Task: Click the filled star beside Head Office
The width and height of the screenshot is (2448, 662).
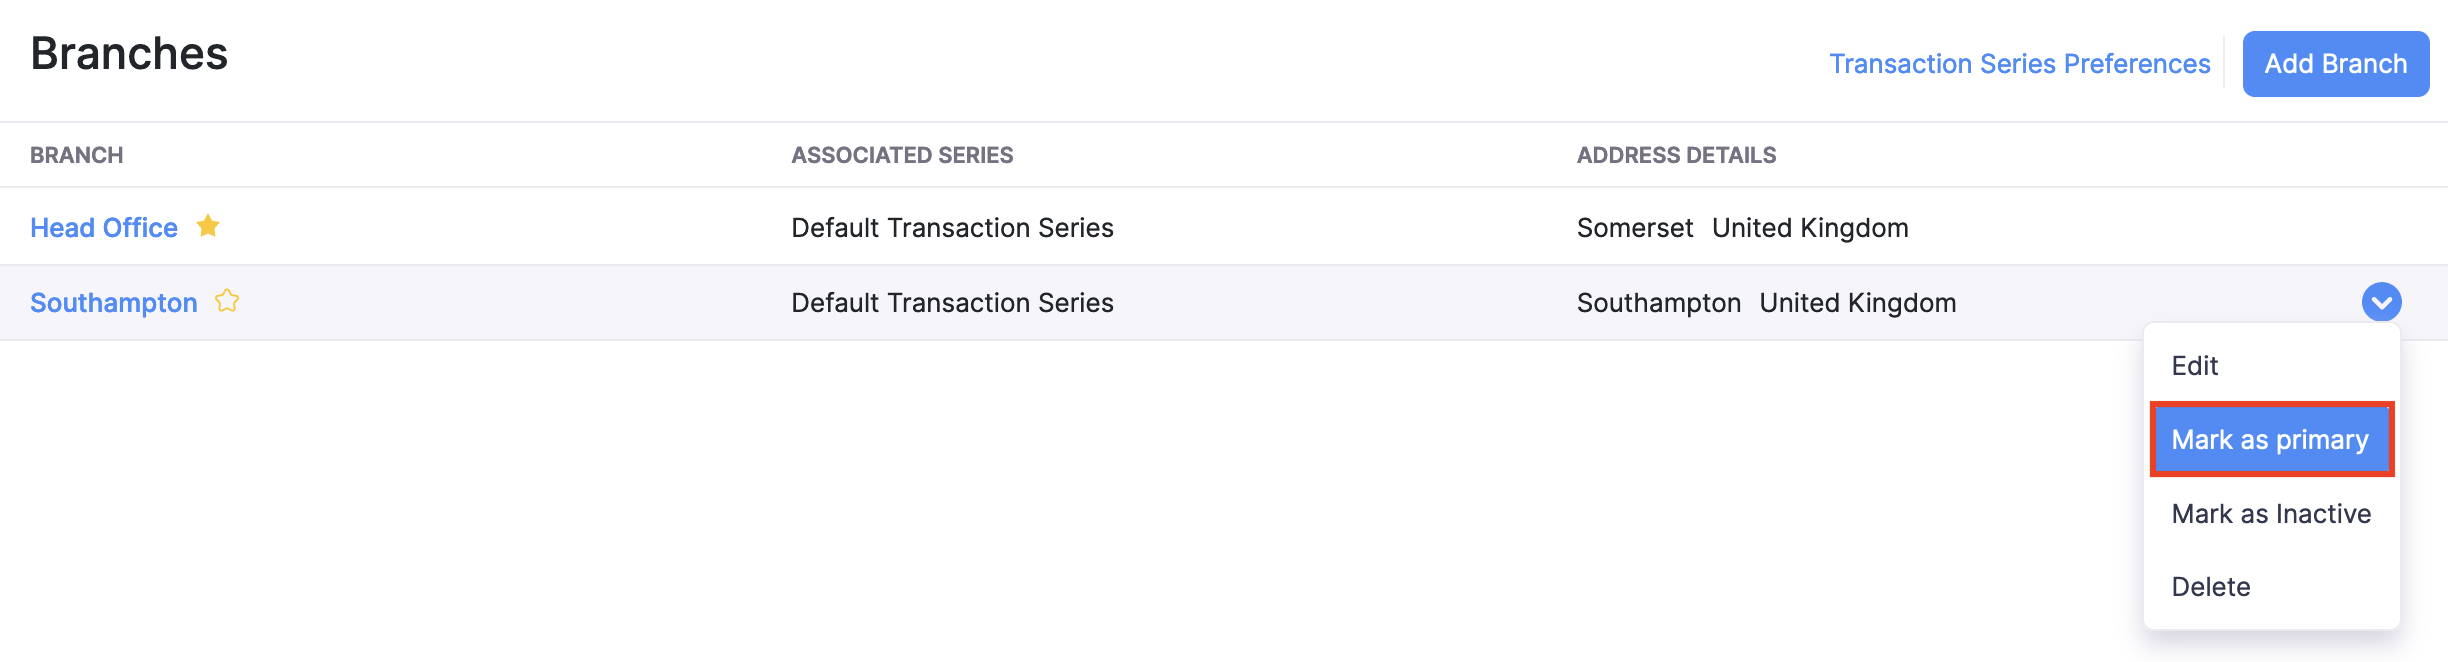Action: point(208,226)
